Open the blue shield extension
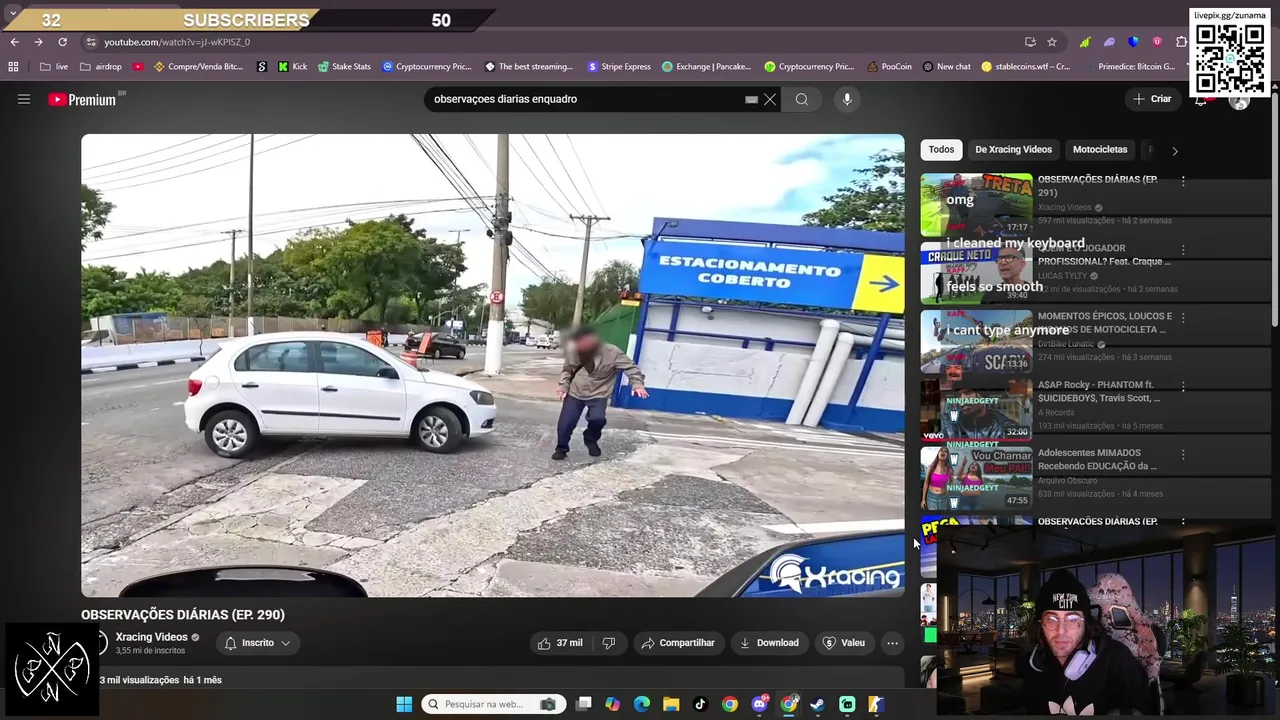 (x=1133, y=42)
